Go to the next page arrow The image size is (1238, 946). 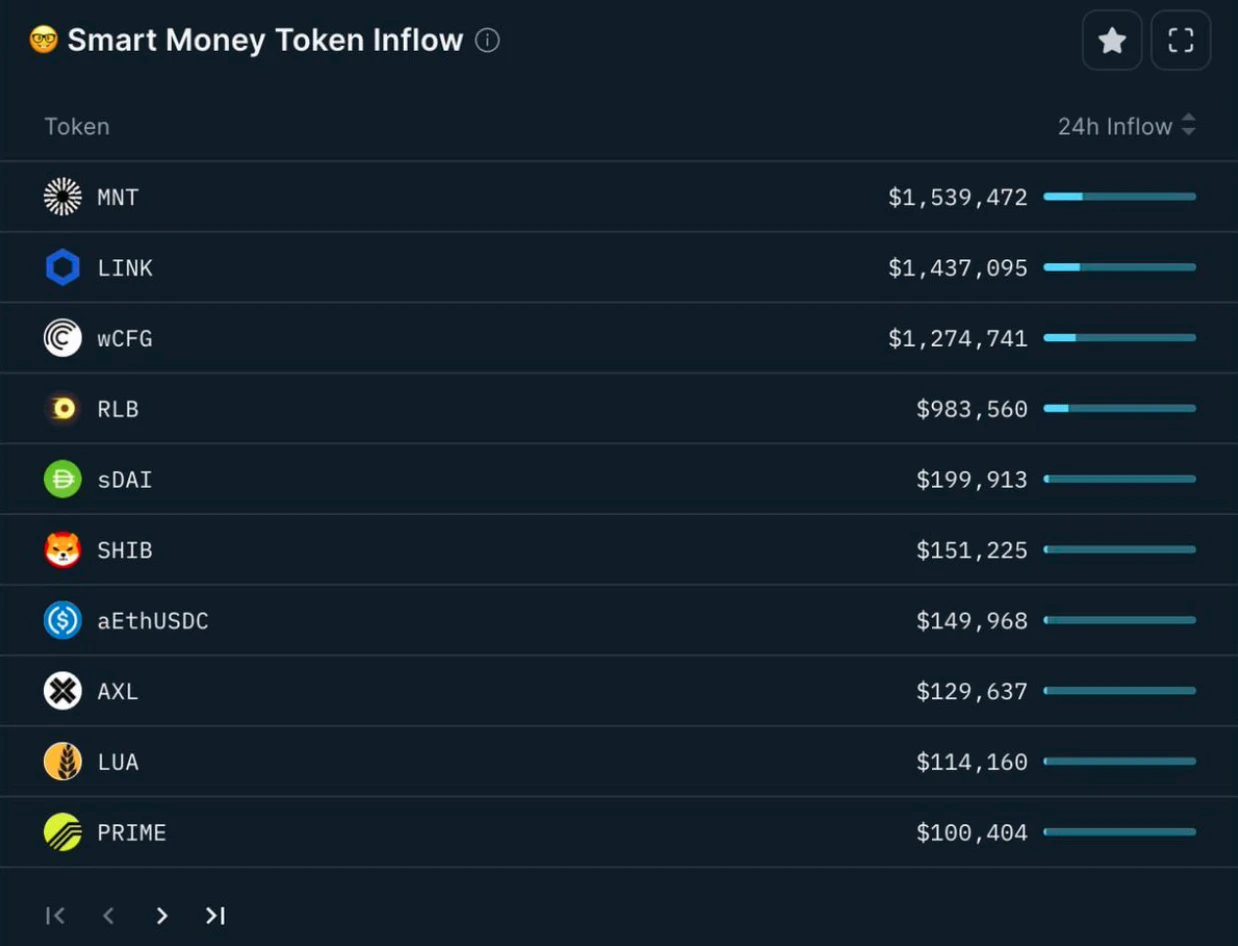pos(162,916)
